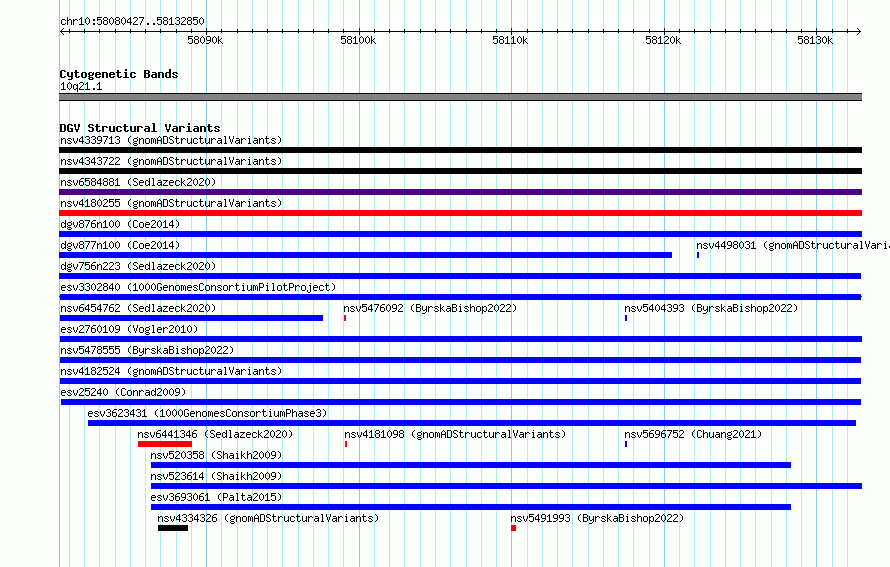
Task: Open the nsv5404393 ByrskaBishop2022 label
Action: pyautogui.click(x=711, y=308)
